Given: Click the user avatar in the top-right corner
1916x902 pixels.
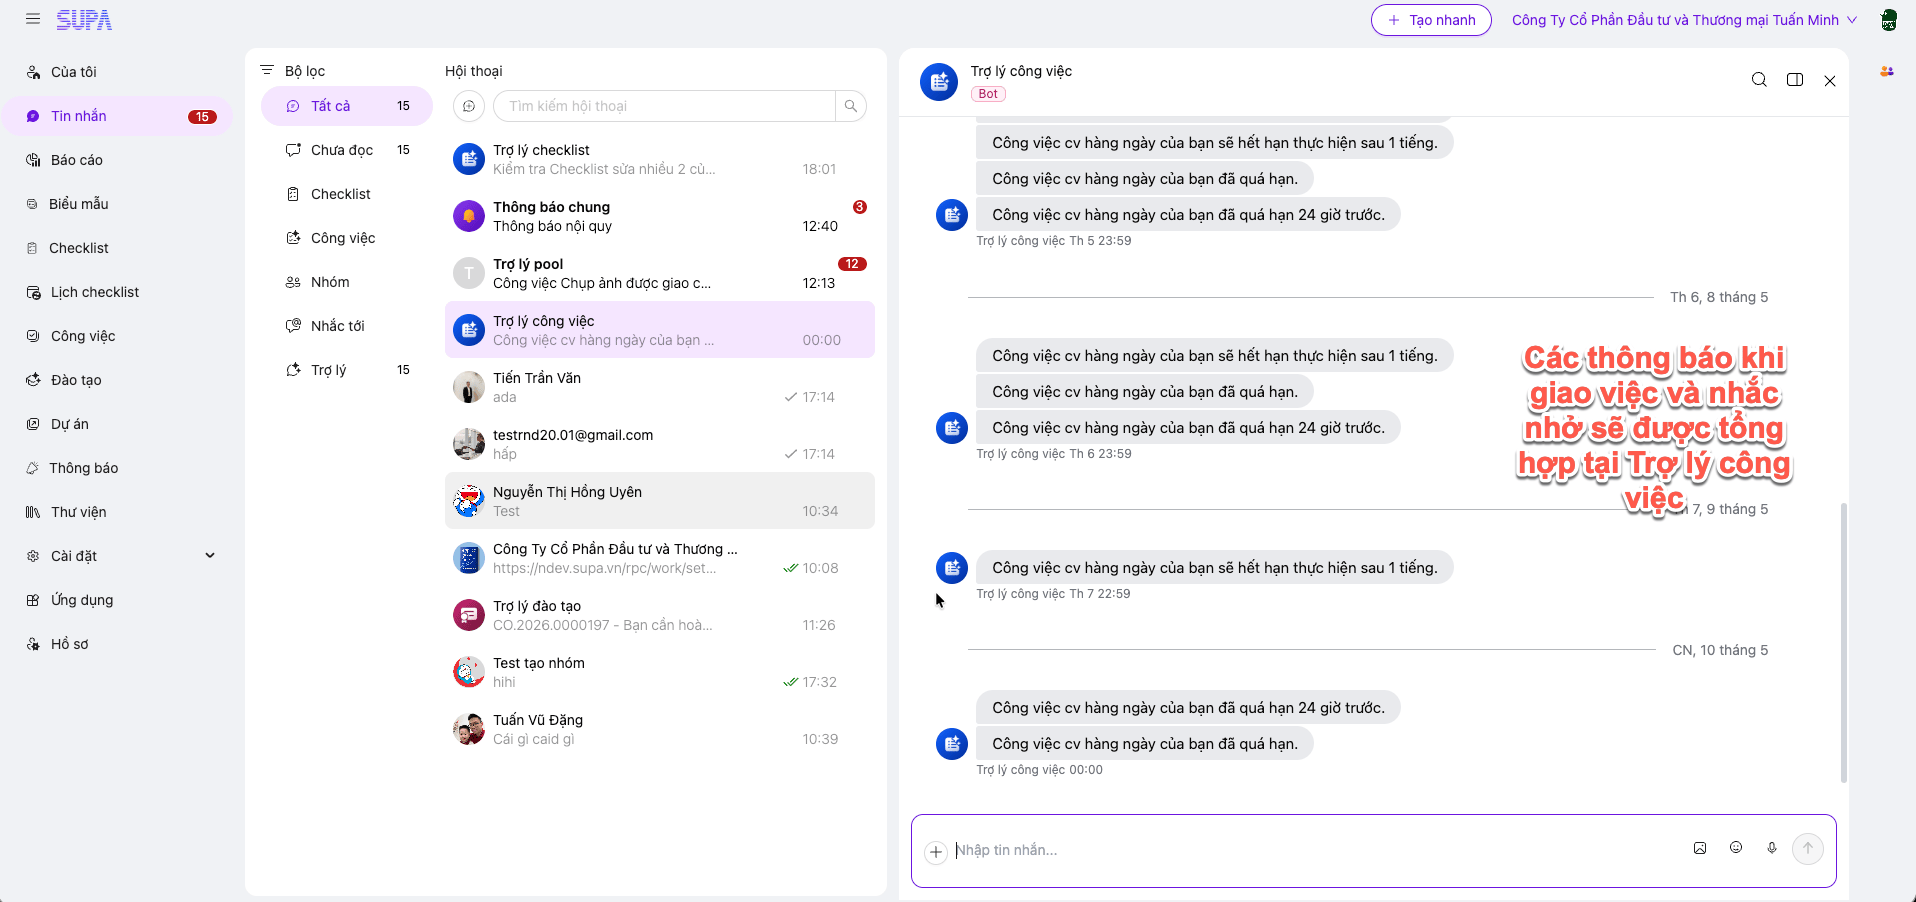Looking at the screenshot, I should point(1889,20).
